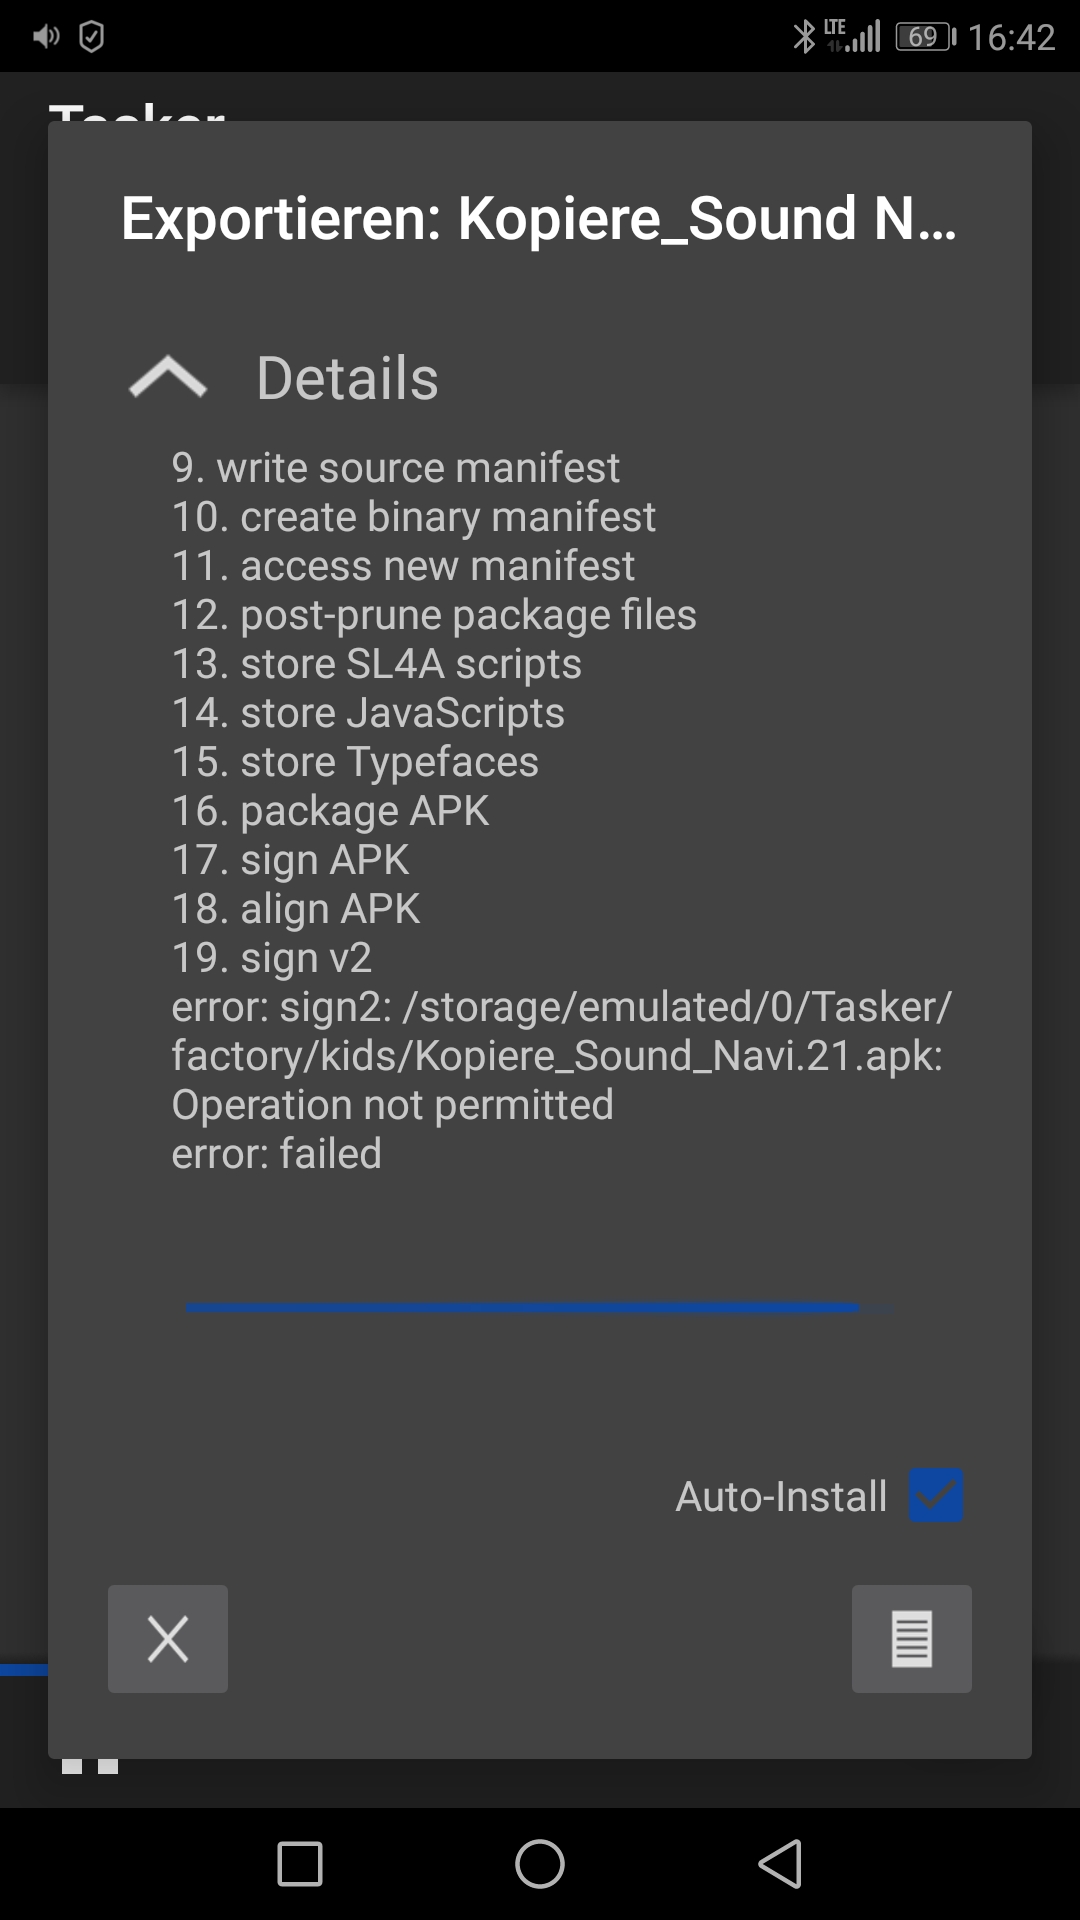1080x1920 pixels.
Task: Tap the LTE signal strength icon
Action: (x=853, y=36)
